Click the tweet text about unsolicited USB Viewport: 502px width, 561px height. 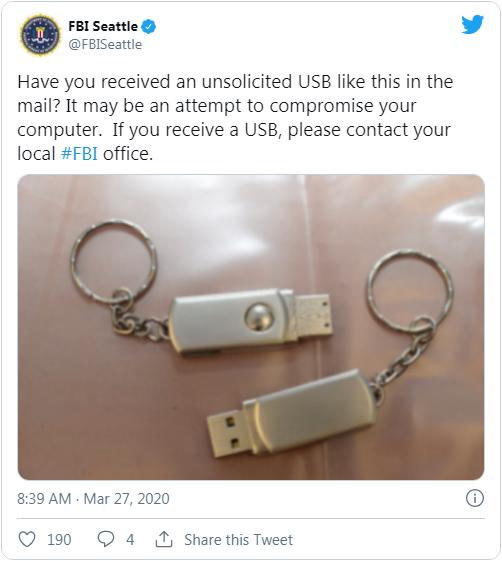tap(235, 118)
